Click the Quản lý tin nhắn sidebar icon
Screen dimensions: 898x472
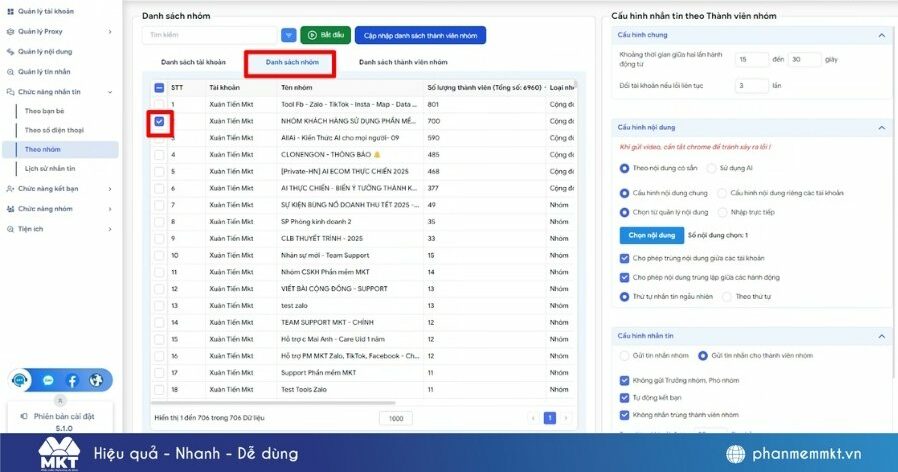(10, 72)
